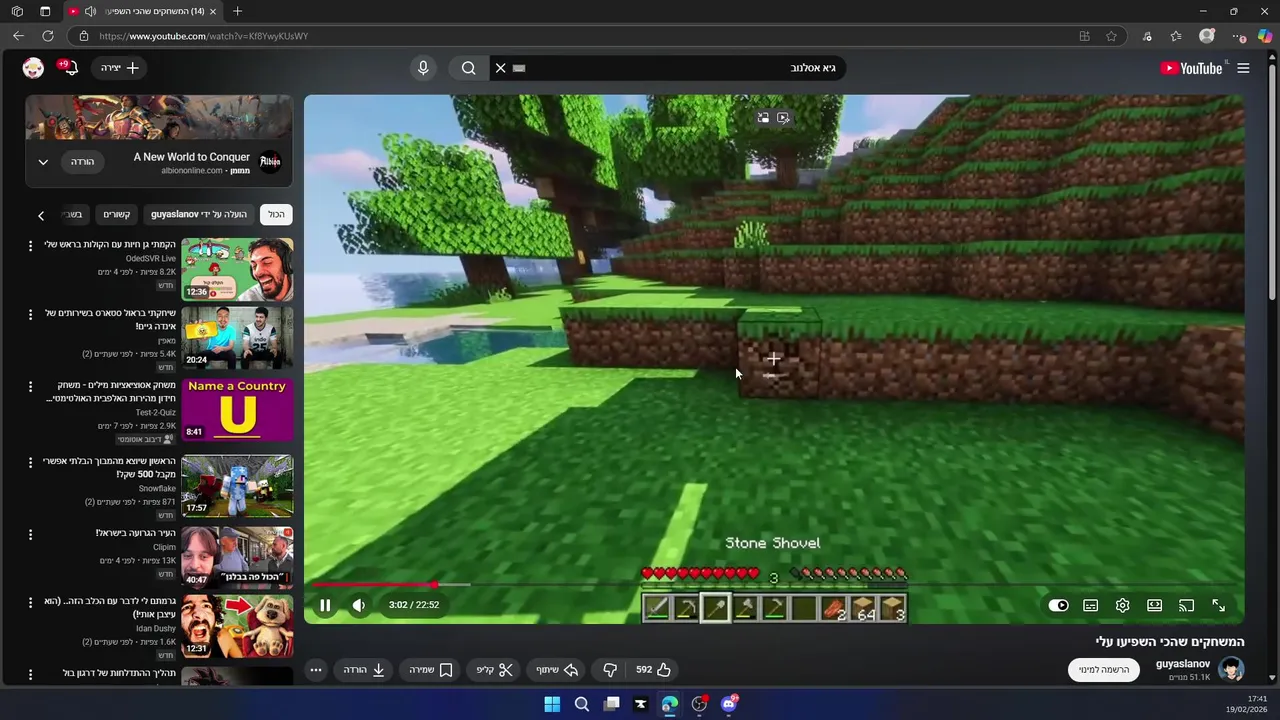
Task: Turn on subtitles with captions icon
Action: tap(1090, 605)
